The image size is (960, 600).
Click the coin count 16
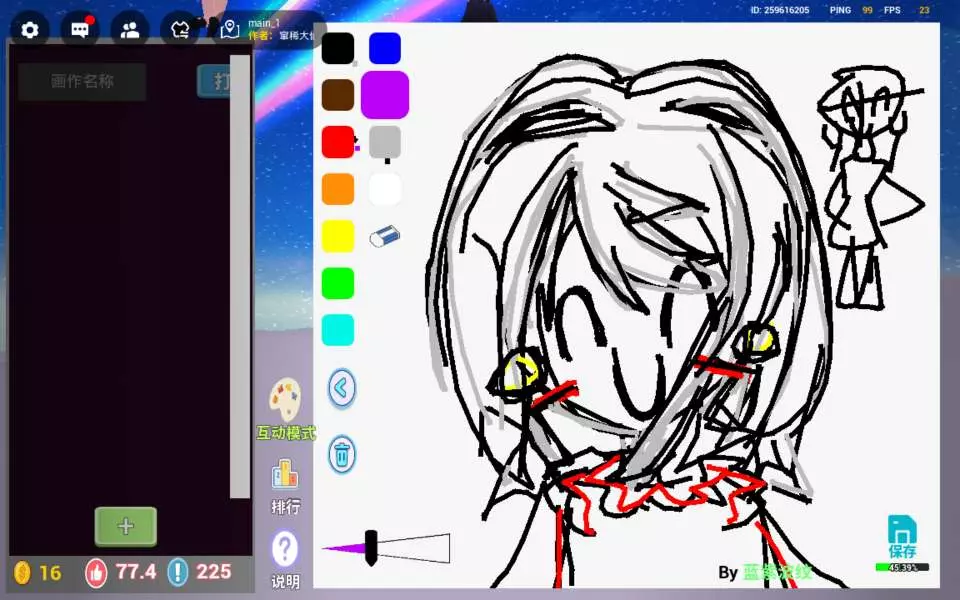[50, 572]
